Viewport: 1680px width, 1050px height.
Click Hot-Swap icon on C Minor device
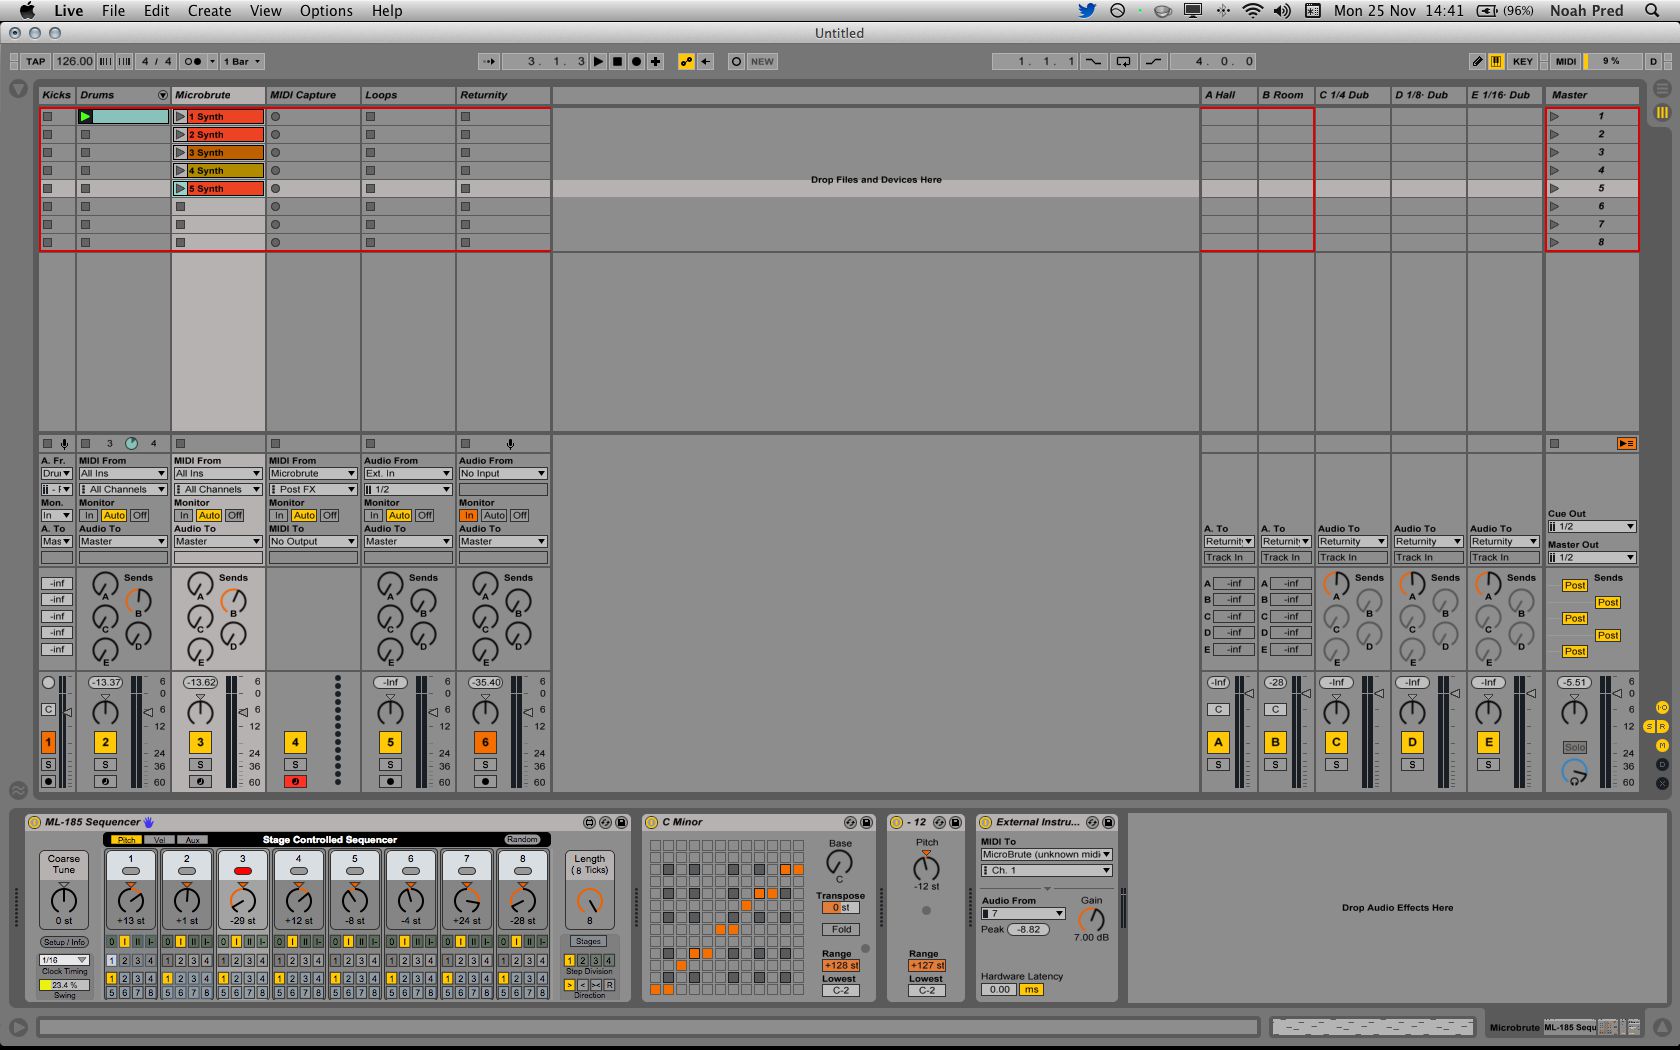[850, 822]
